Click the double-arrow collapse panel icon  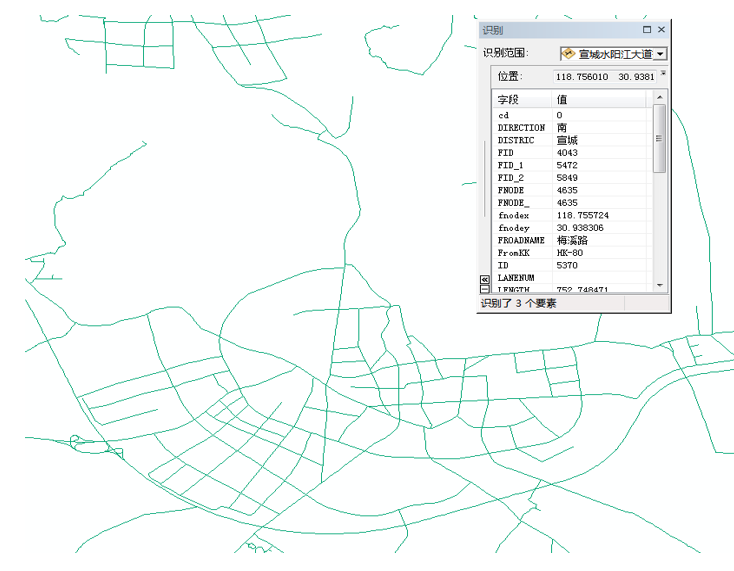coord(484,279)
